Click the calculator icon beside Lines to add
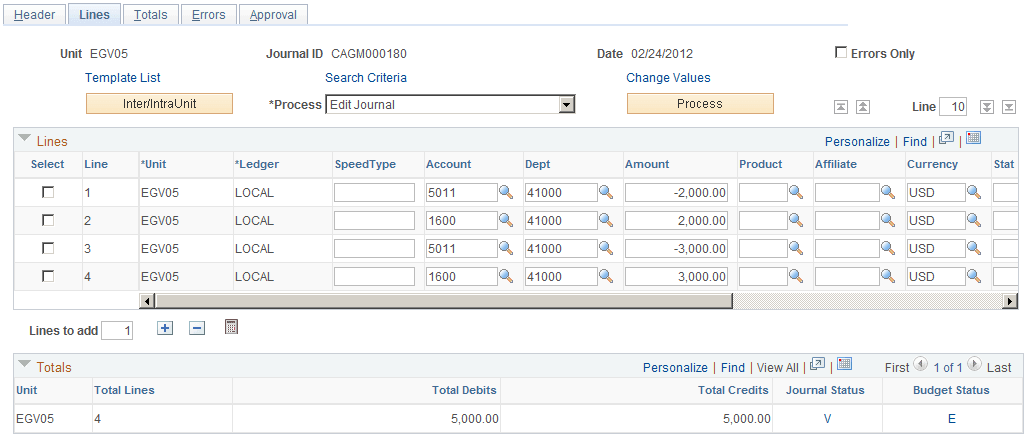This screenshot has width=1028, height=437. 231,327
